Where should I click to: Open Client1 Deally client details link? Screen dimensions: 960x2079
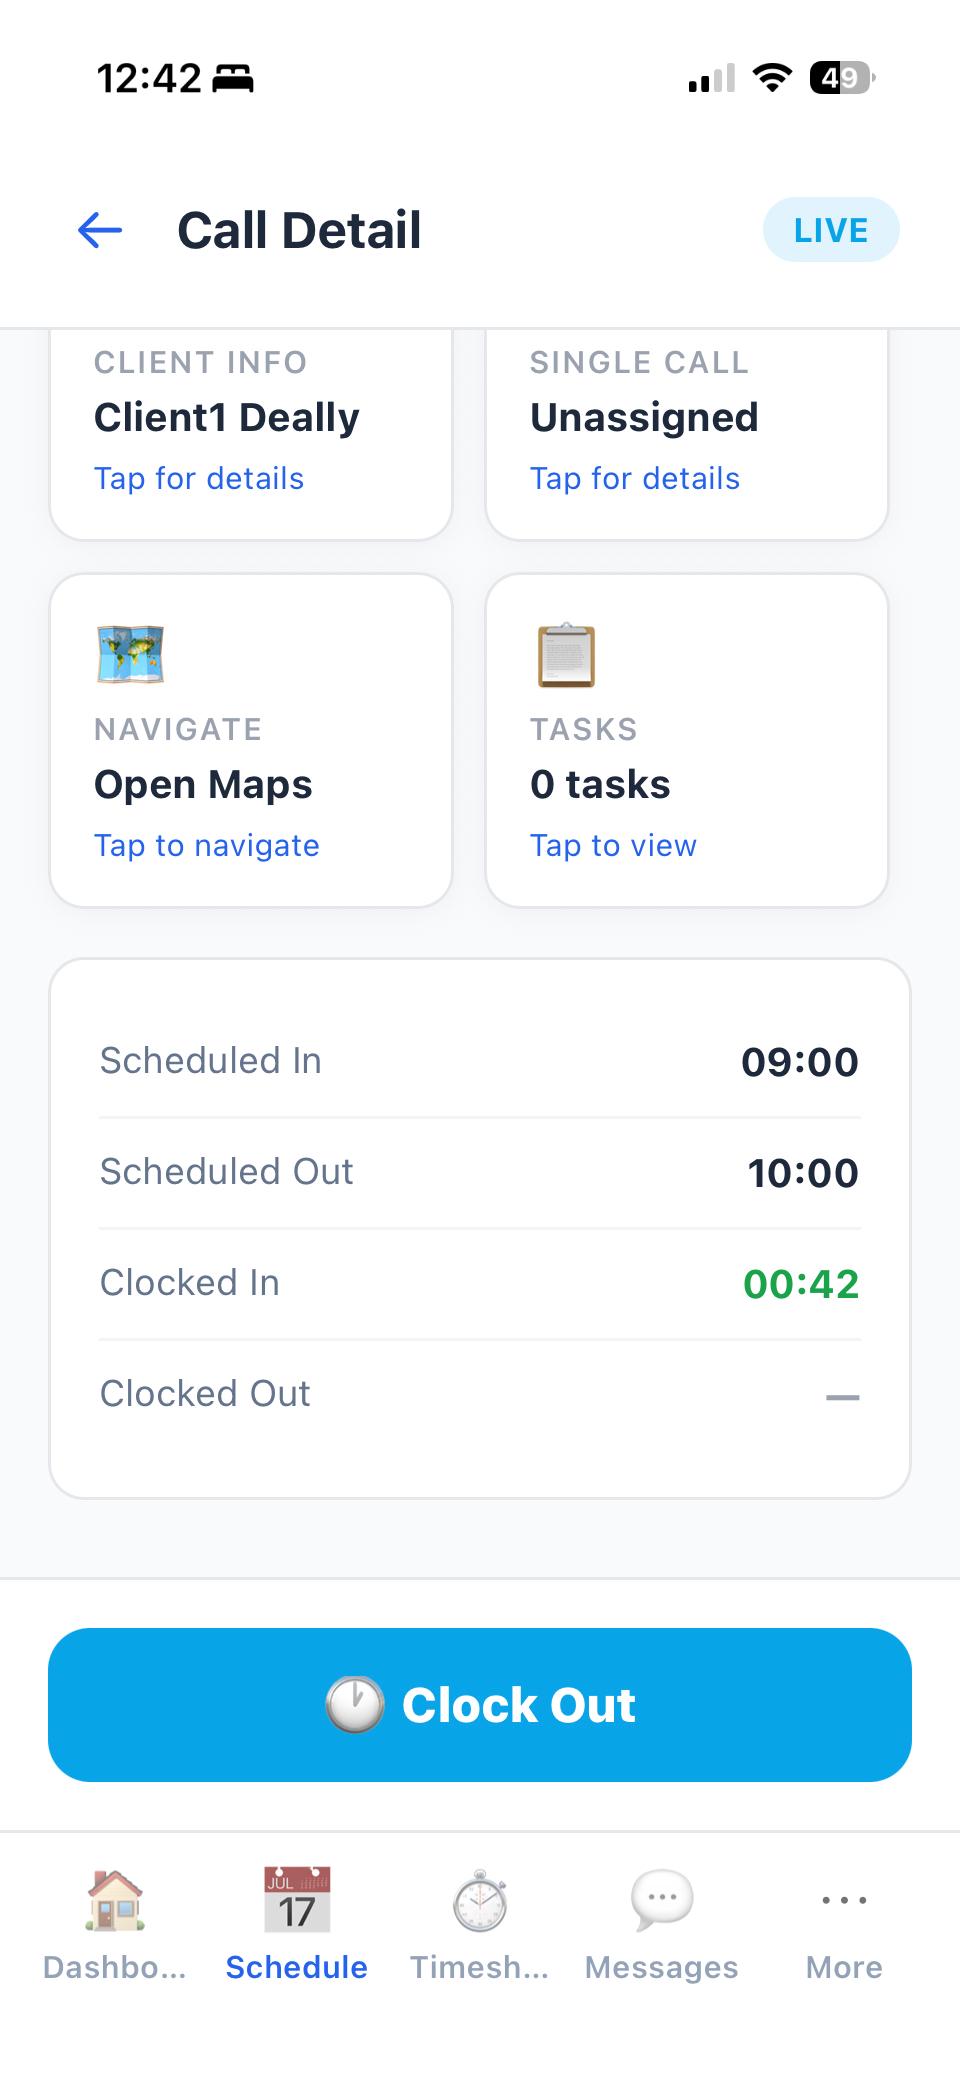coord(199,479)
